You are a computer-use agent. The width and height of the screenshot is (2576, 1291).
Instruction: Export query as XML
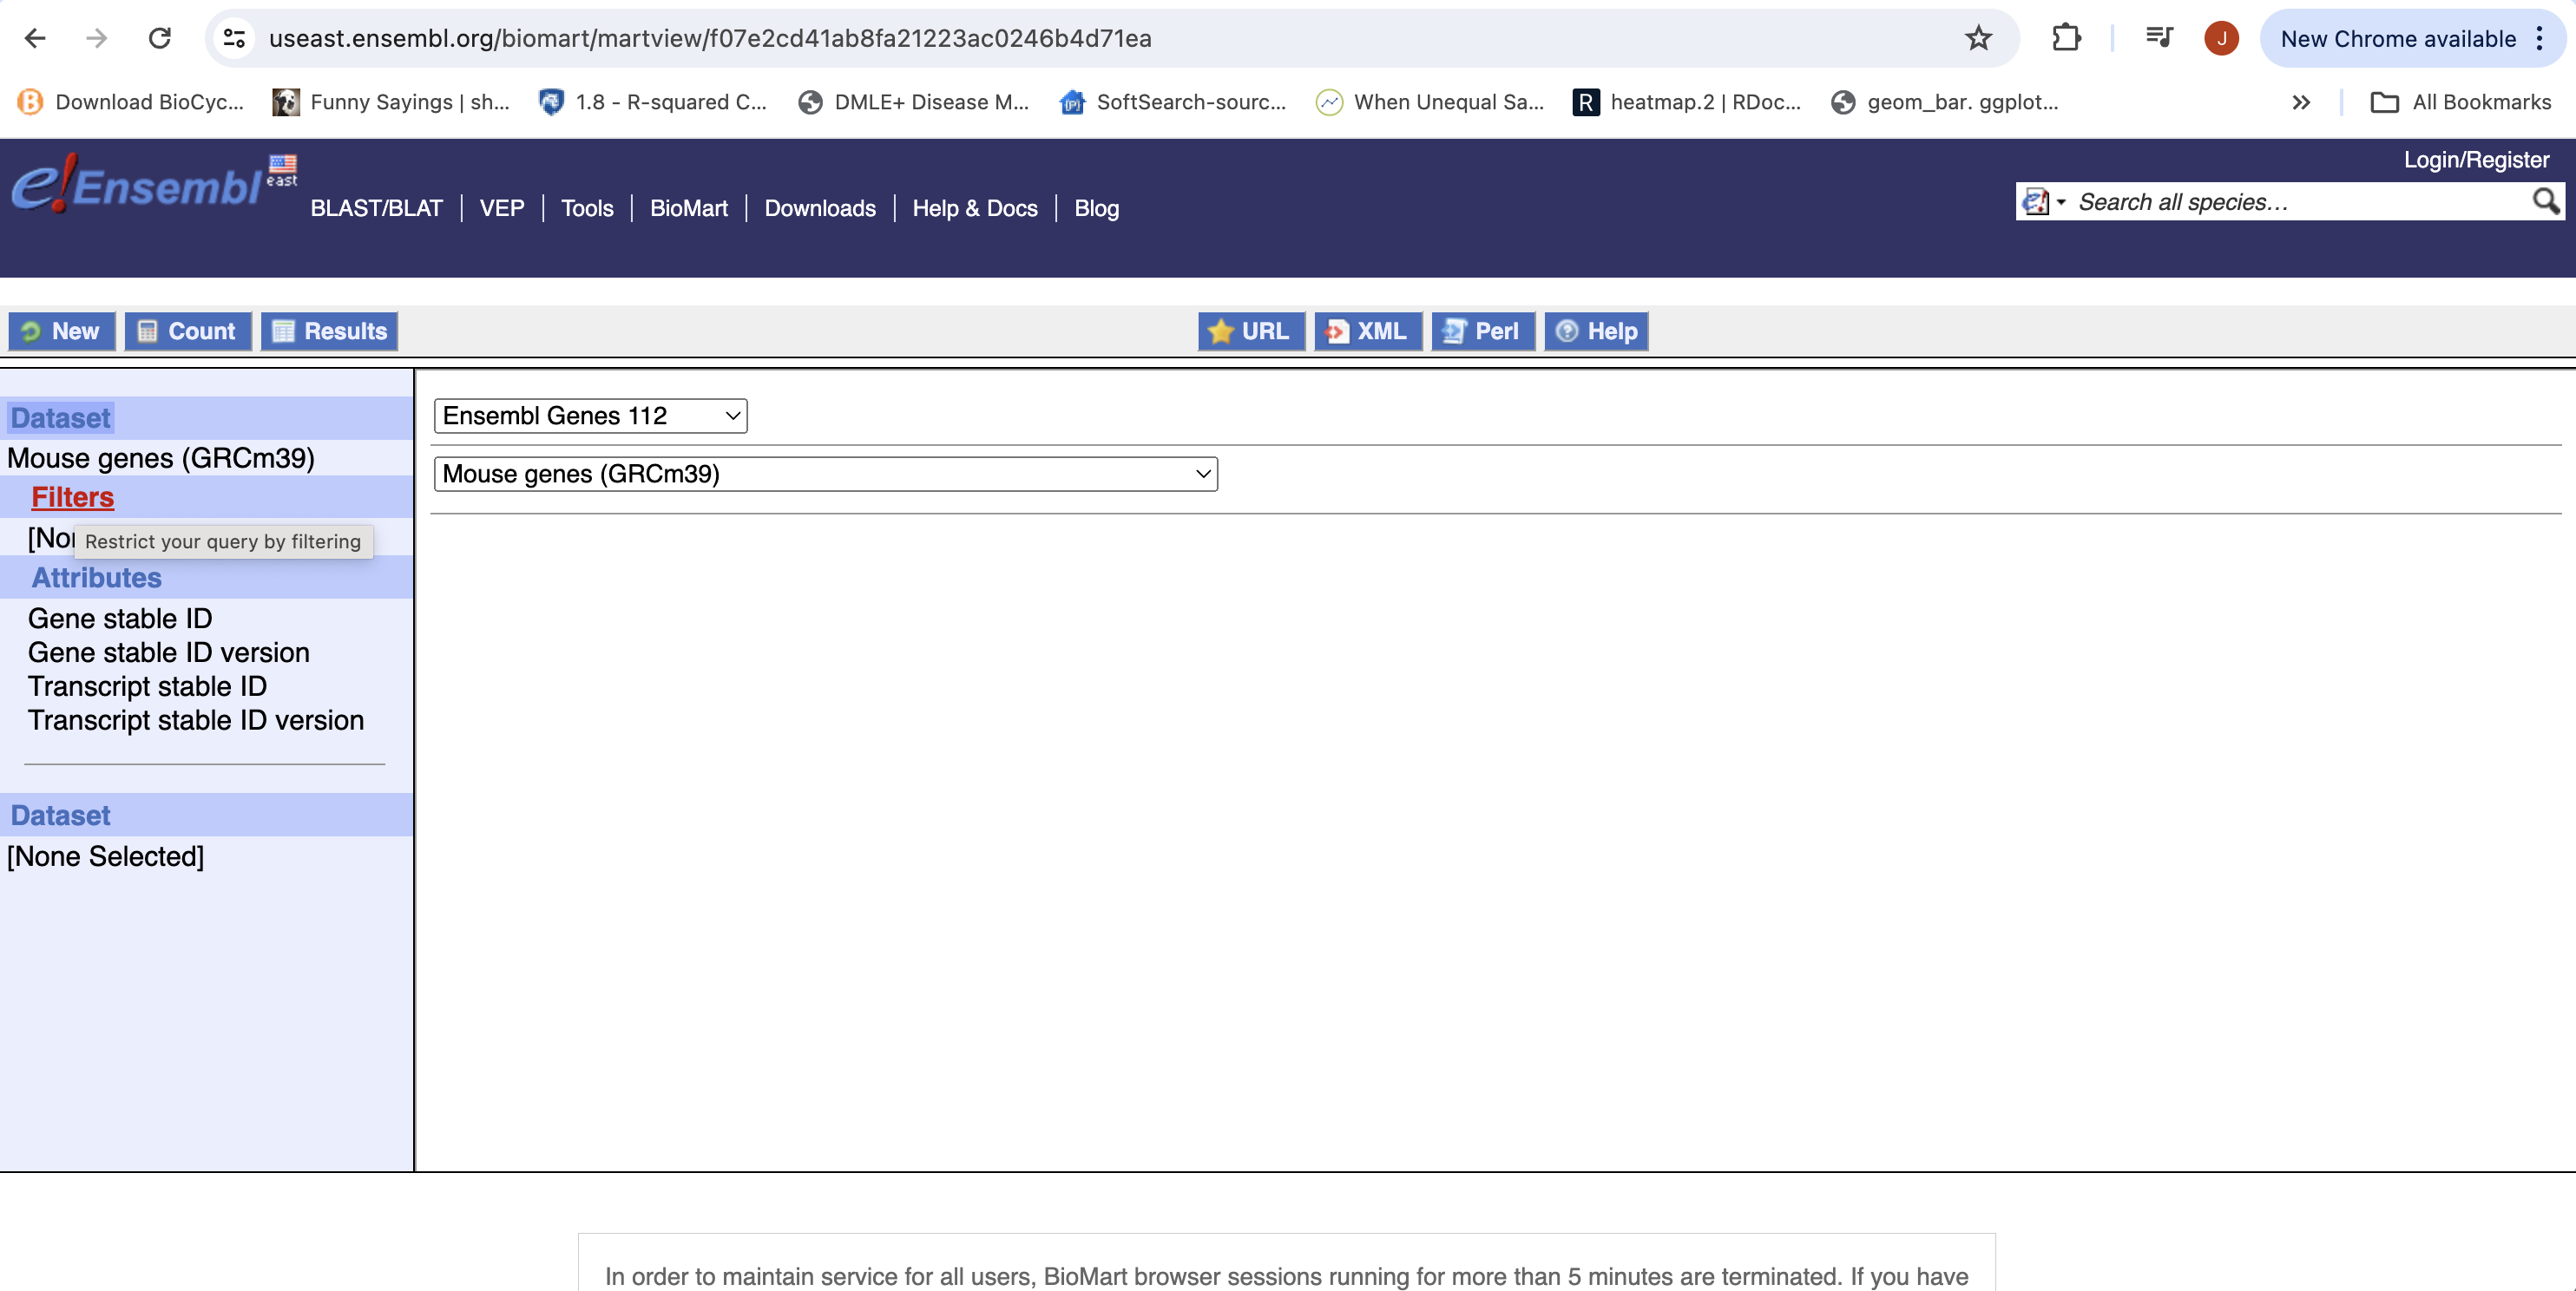1367,331
